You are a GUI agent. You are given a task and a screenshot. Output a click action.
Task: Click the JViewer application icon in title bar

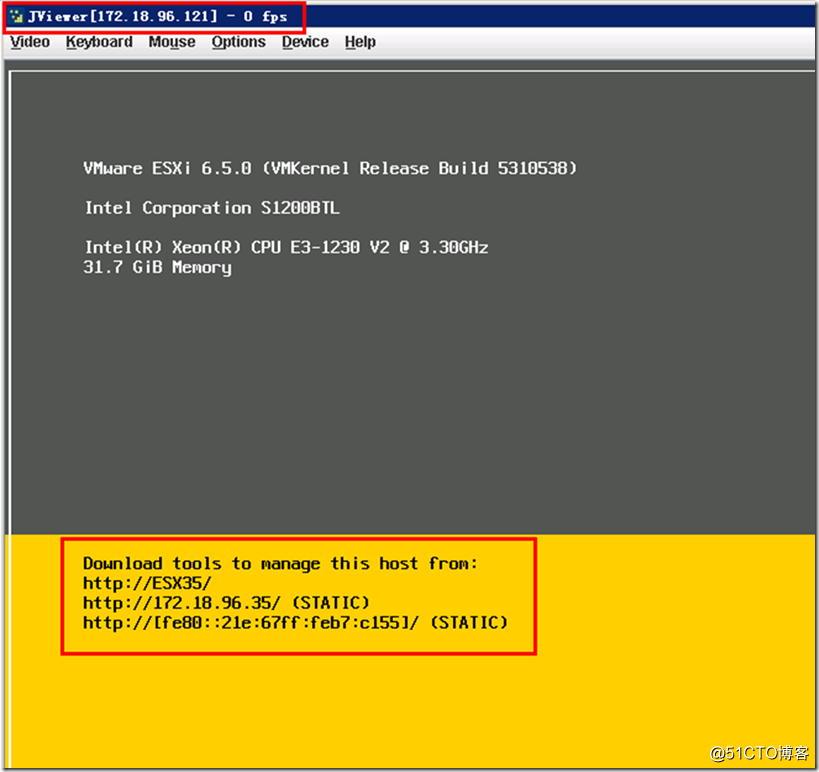(16, 16)
